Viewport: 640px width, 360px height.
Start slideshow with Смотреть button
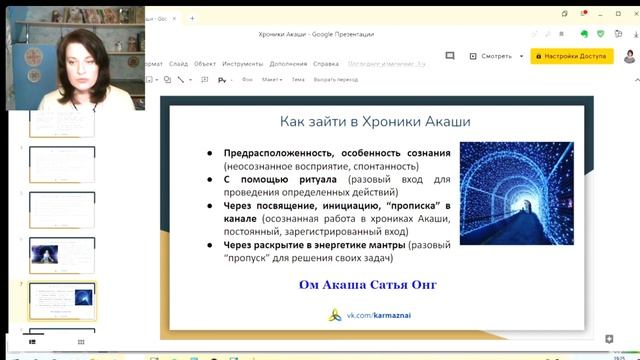pyautogui.click(x=491, y=56)
